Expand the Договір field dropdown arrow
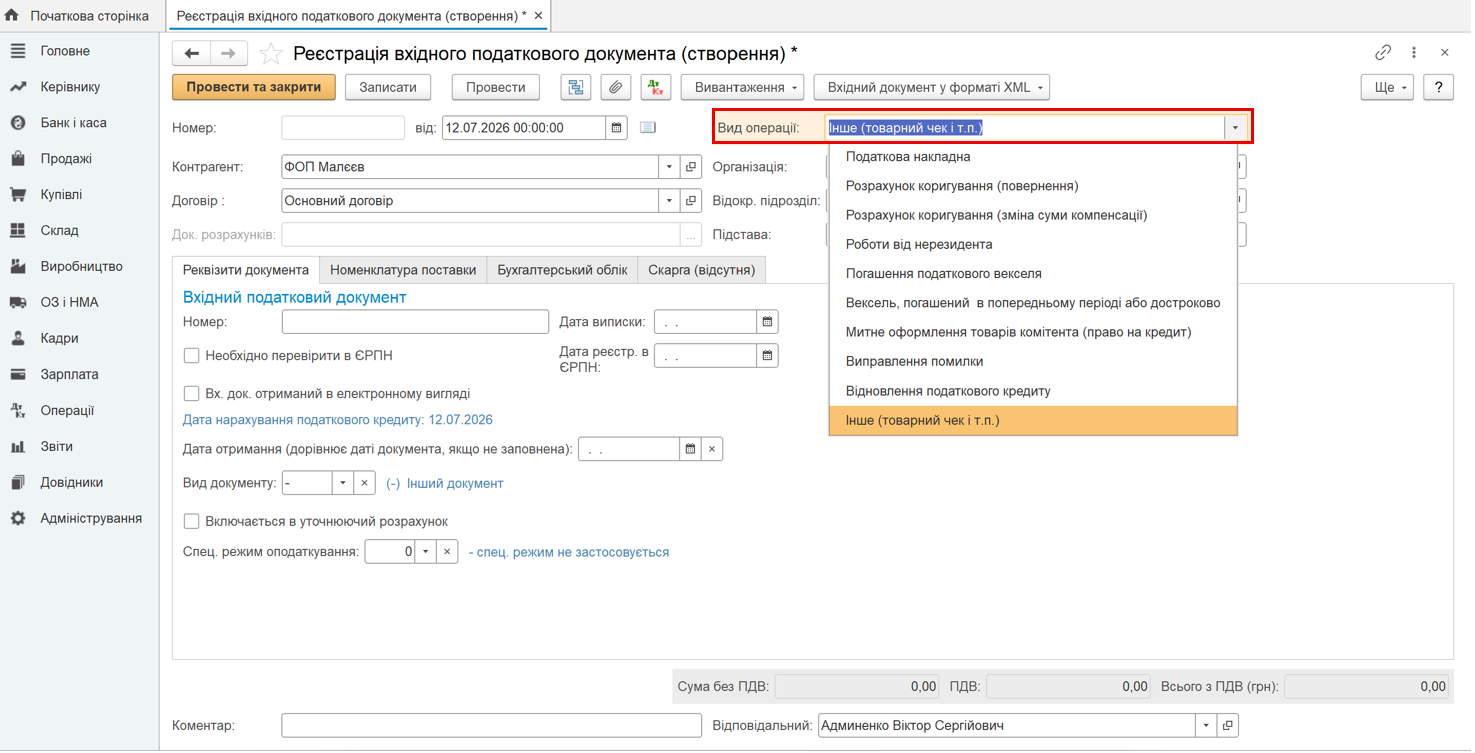Image resolution: width=1475 pixels, height=753 pixels. point(669,201)
